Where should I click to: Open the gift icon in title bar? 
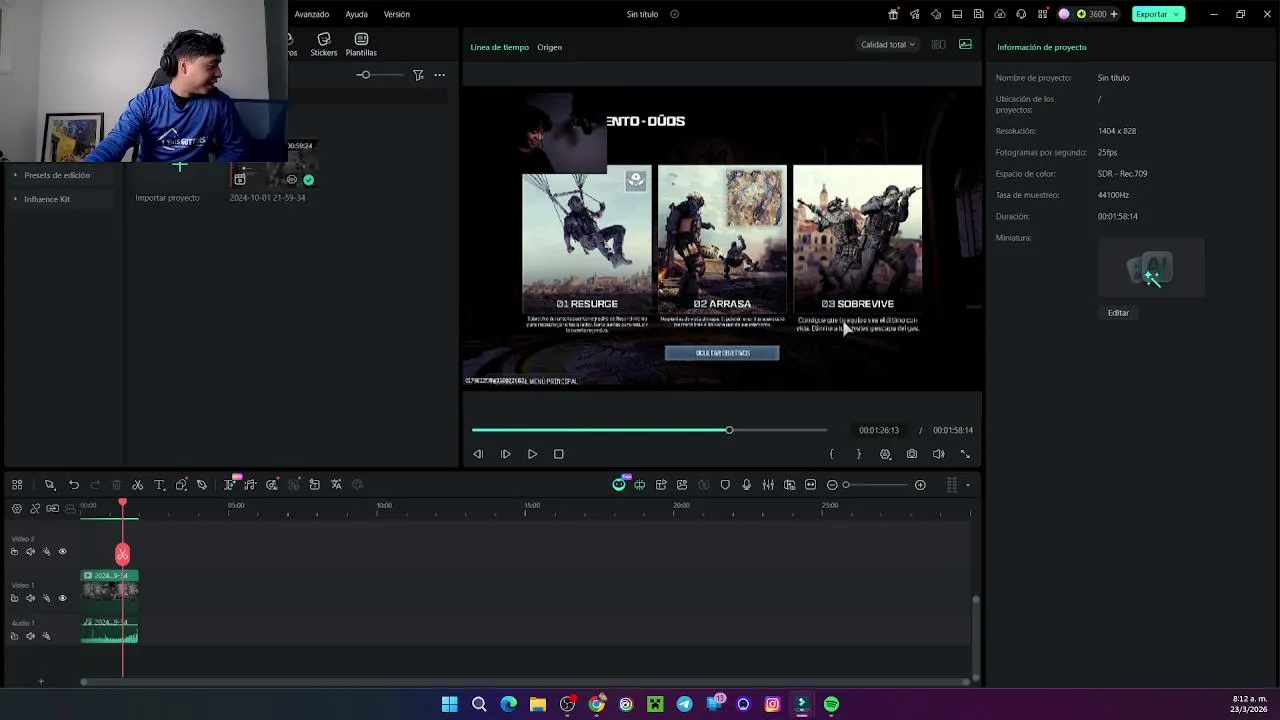(893, 14)
